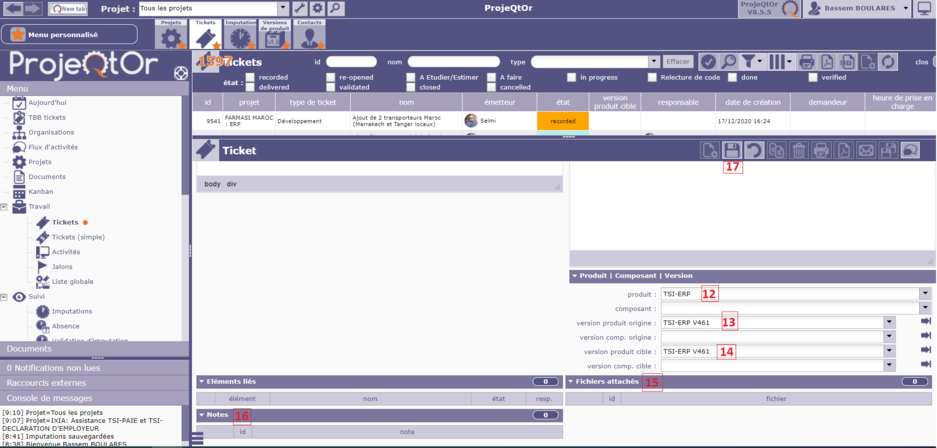Viewport: 937px width, 448px height.
Task: Delete the ticket with the trash icon
Action: point(798,151)
